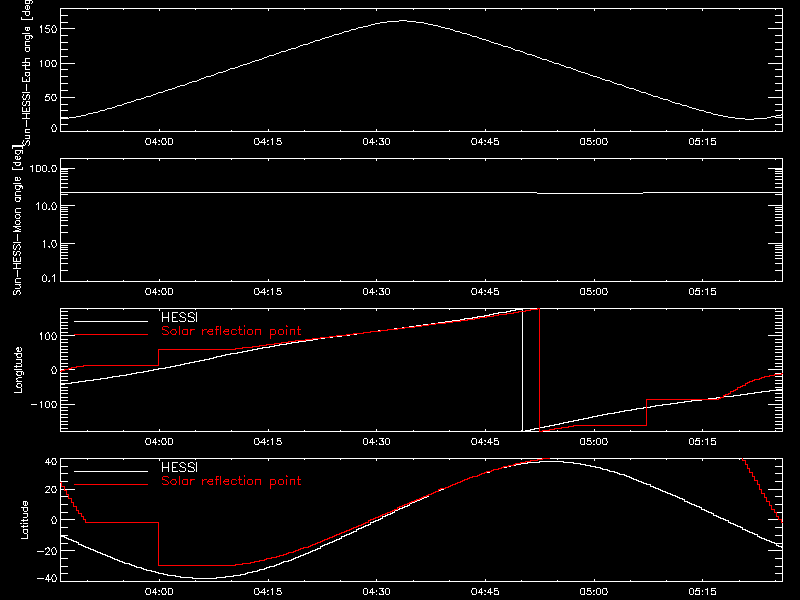Click 04:00 under the Moon angle plot
The image size is (800, 600).
(159, 292)
